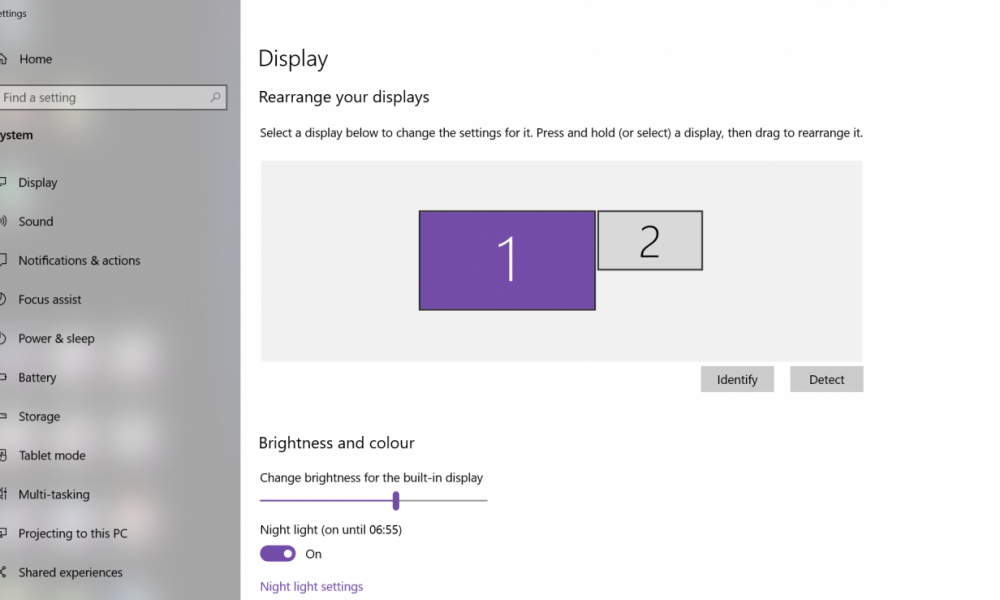Screen dimensions: 1000x600
Task: Go to Notifications & actions
Action: tap(79, 260)
